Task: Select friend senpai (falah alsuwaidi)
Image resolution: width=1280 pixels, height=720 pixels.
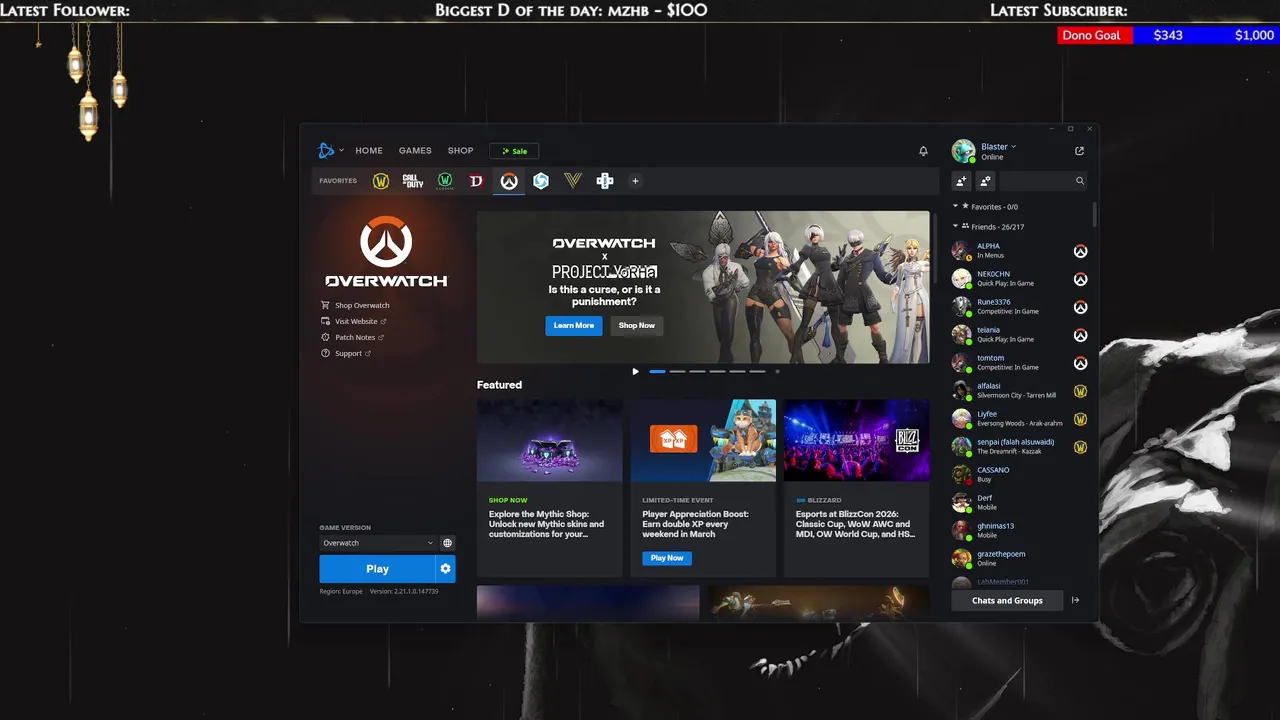Action: click(x=1020, y=447)
